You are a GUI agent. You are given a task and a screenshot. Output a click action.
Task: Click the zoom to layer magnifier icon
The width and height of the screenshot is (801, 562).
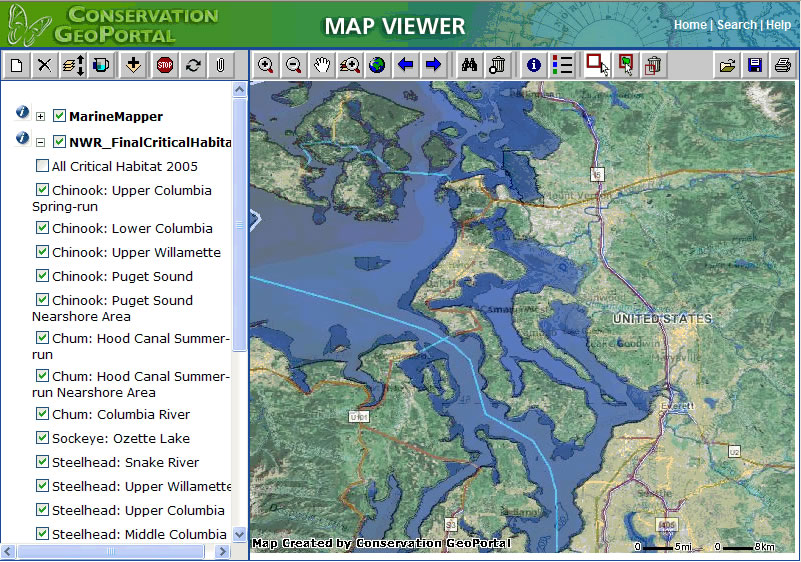click(350, 65)
